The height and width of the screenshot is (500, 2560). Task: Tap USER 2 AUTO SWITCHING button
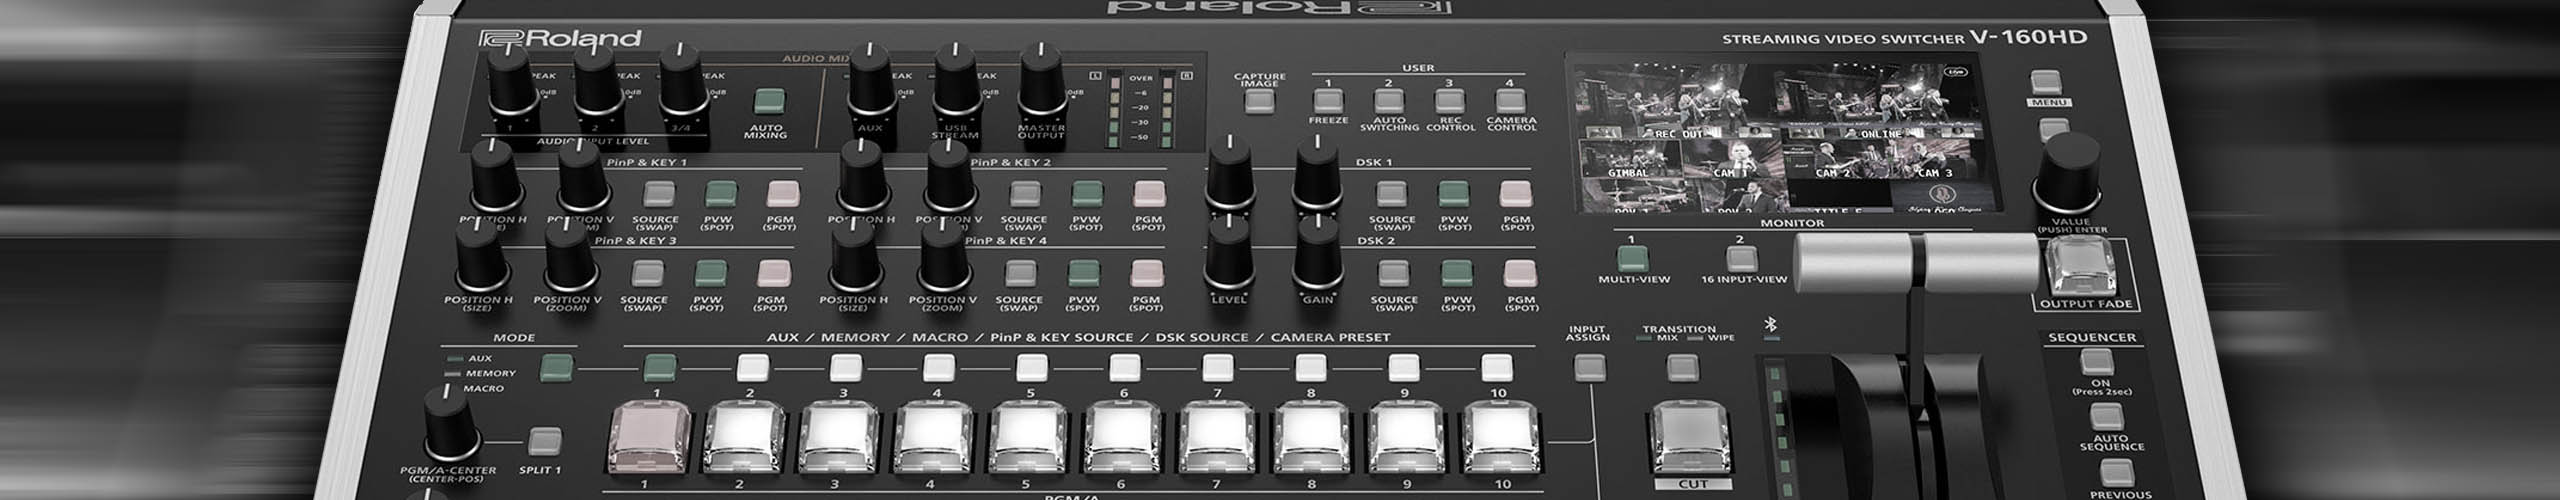point(1388,101)
